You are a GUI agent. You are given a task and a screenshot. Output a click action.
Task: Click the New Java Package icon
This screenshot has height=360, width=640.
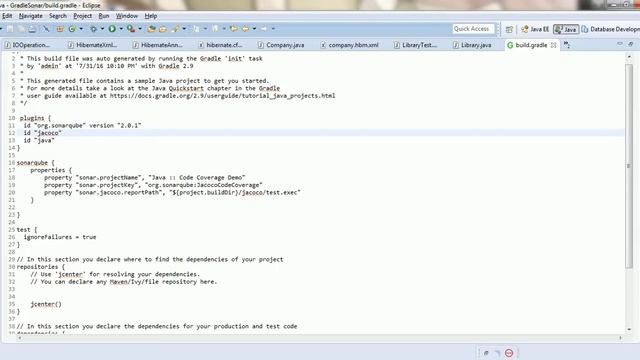click(x=60, y=29)
